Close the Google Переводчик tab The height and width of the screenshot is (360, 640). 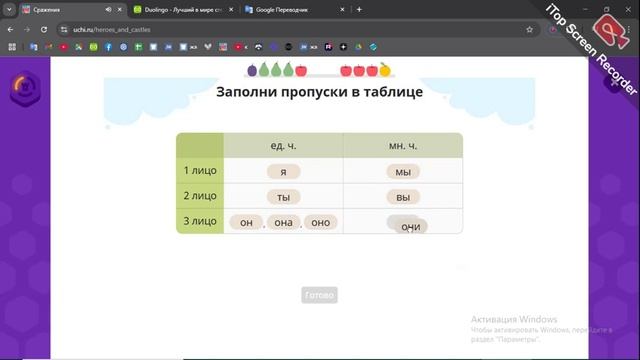(x=342, y=9)
